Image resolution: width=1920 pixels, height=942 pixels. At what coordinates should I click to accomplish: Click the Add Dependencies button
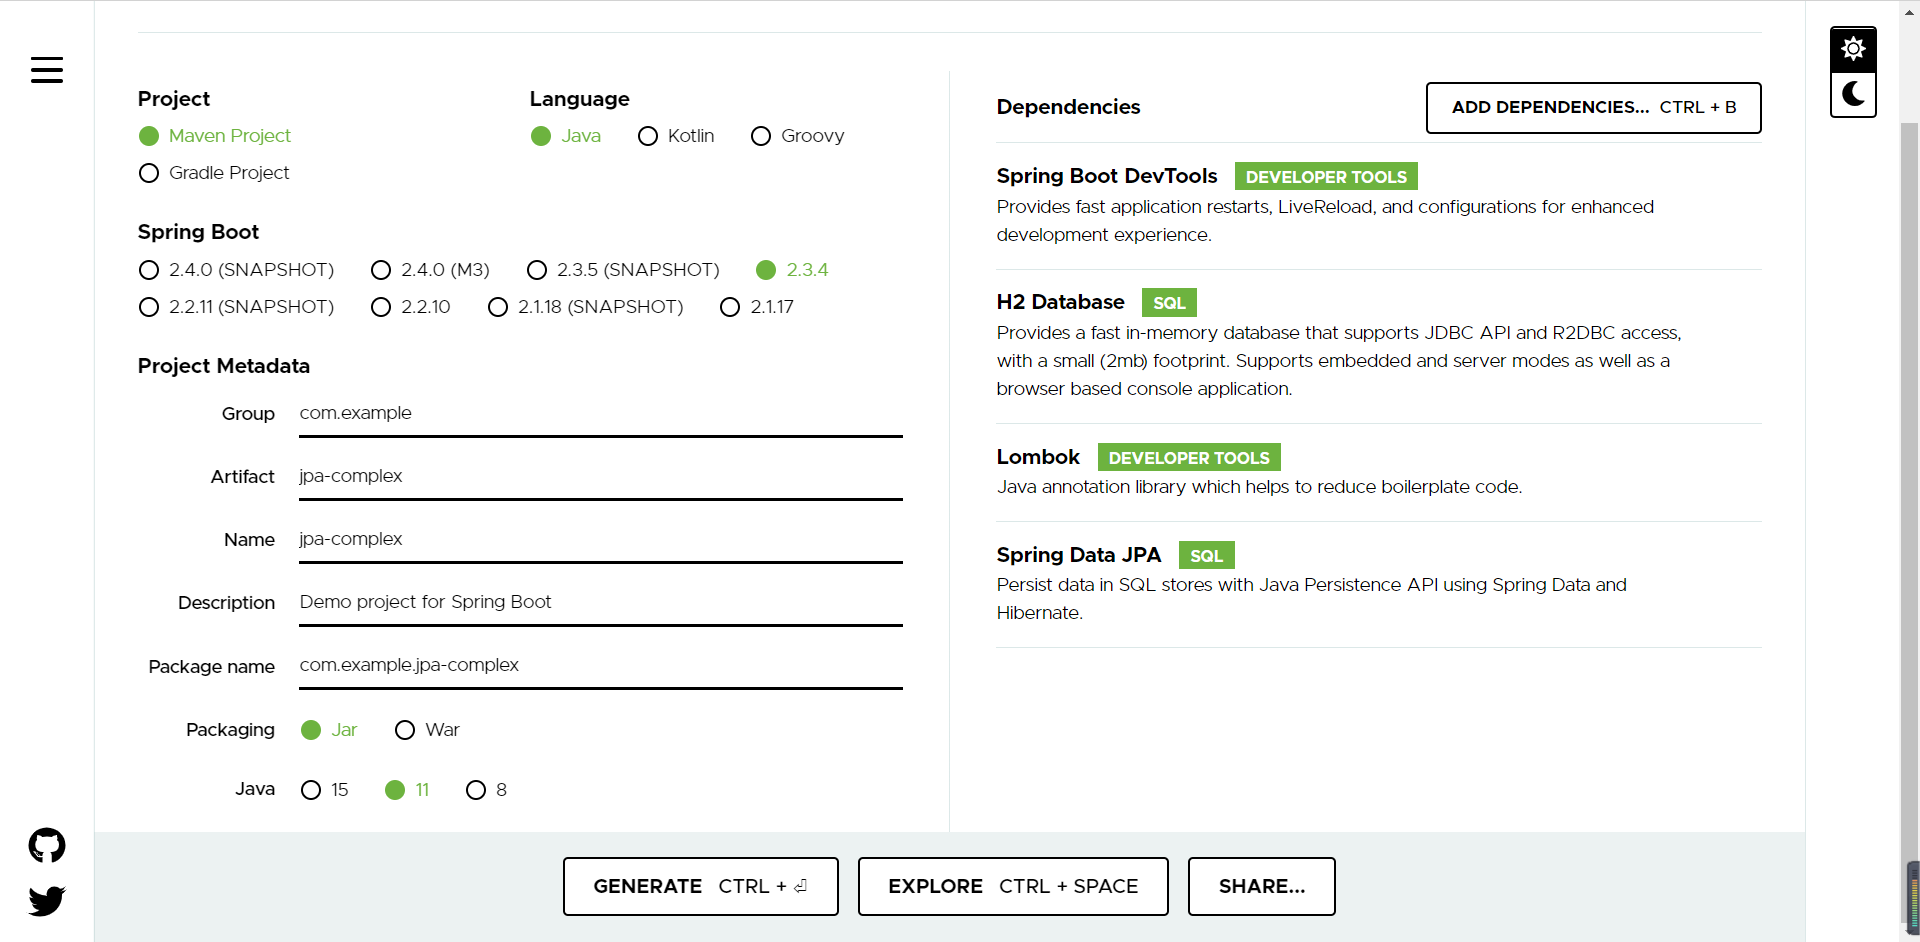coord(1593,108)
